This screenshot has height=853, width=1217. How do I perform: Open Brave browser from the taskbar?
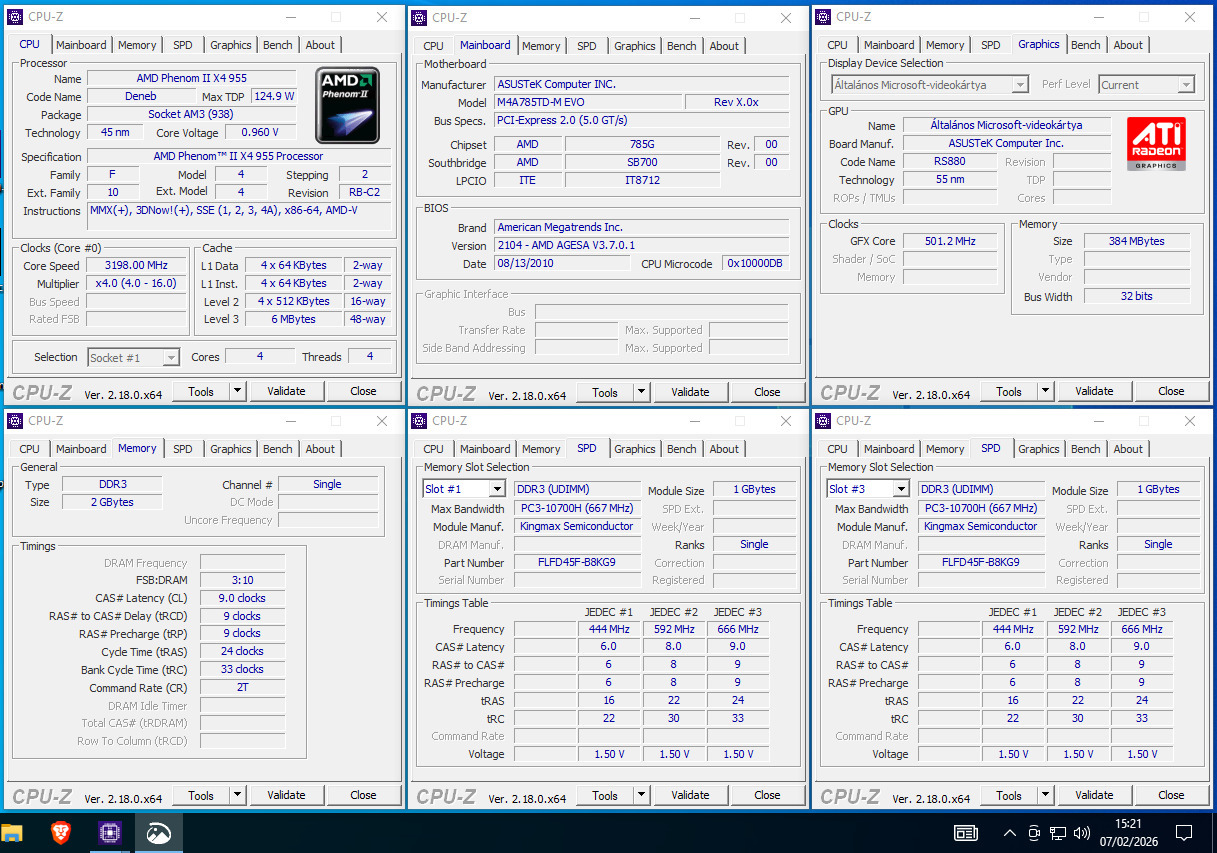pyautogui.click(x=61, y=832)
